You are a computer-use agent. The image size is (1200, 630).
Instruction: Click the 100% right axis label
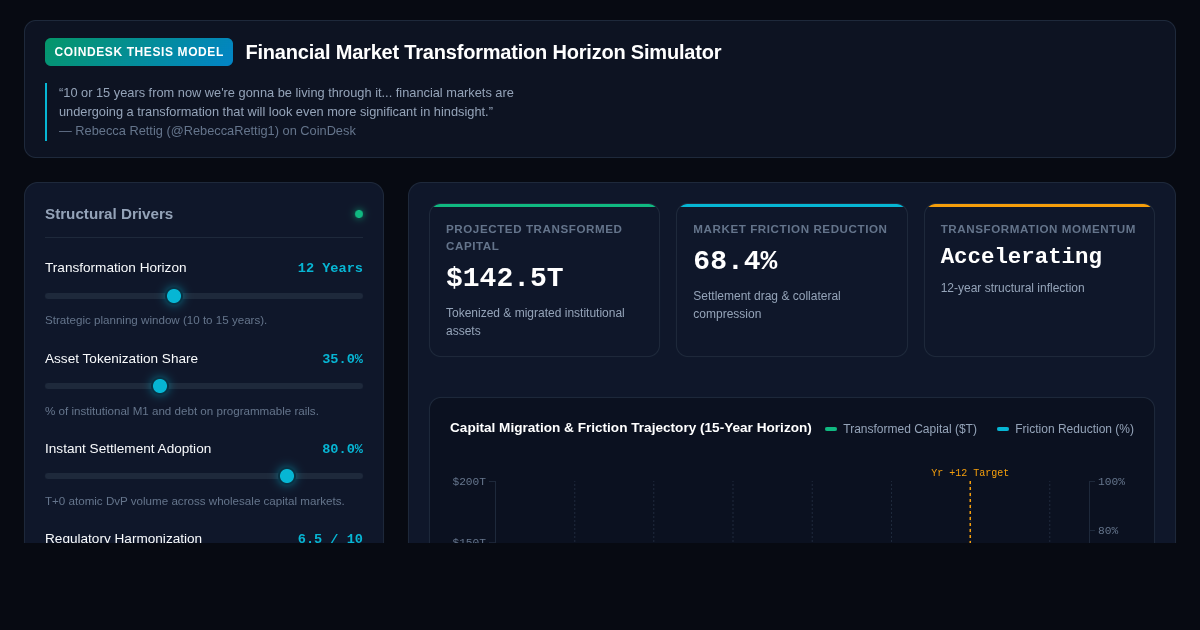point(1111,482)
